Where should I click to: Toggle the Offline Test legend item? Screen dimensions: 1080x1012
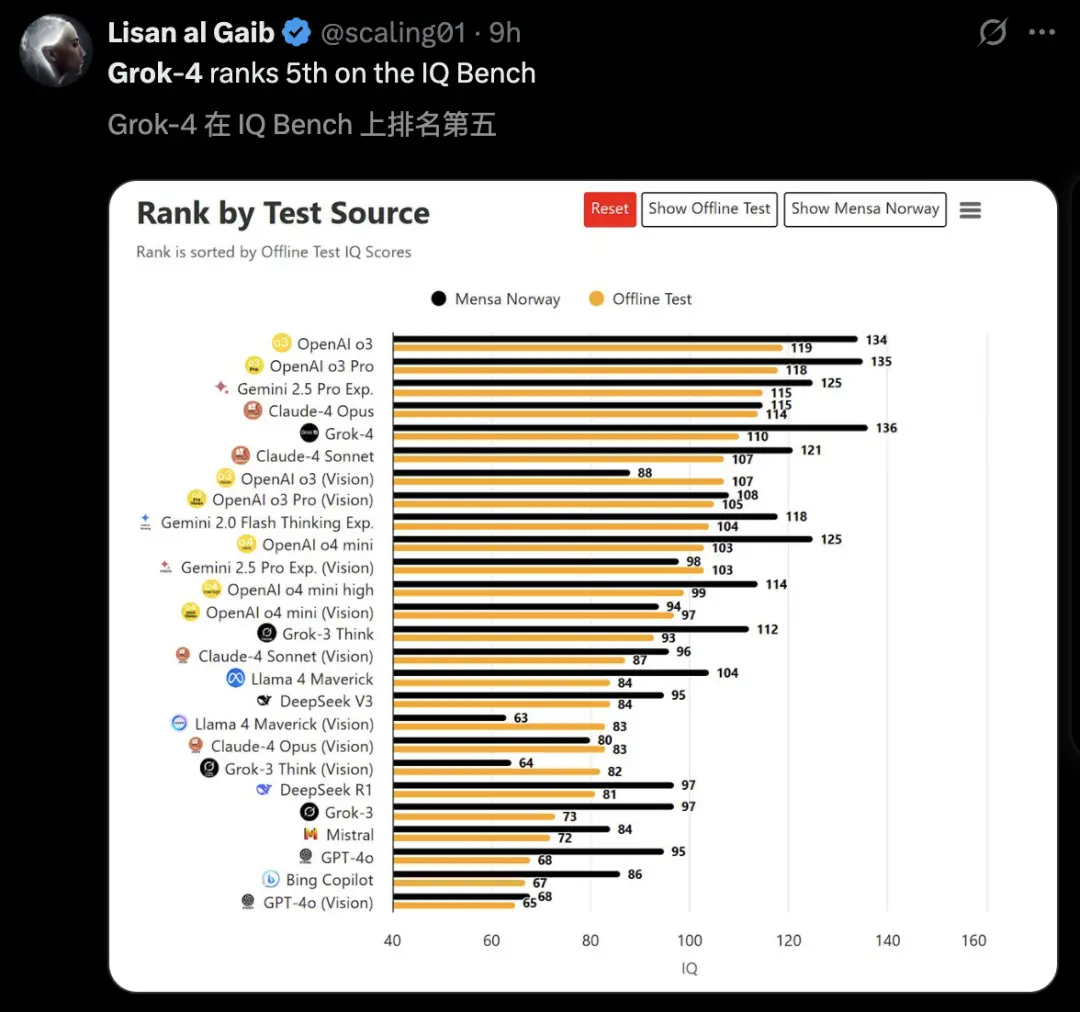(x=640, y=299)
